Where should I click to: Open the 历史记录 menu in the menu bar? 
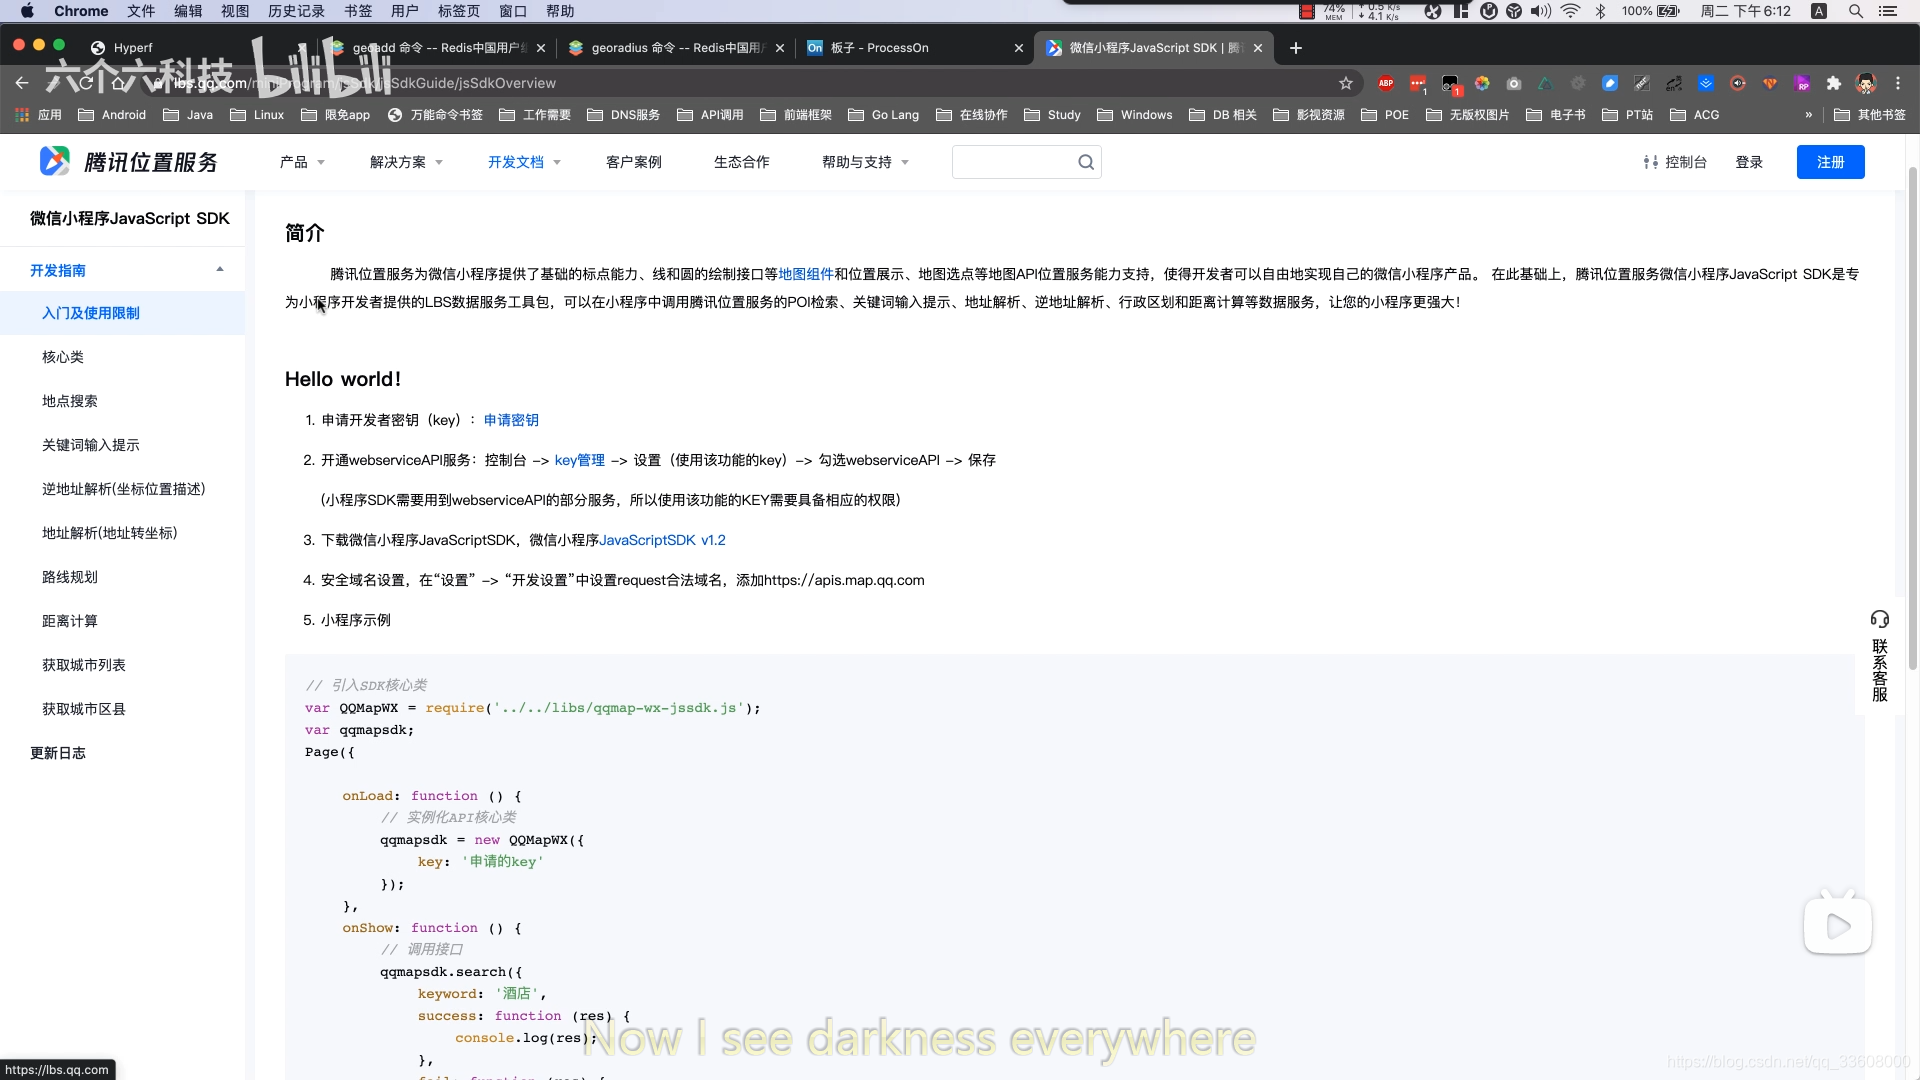pyautogui.click(x=296, y=11)
